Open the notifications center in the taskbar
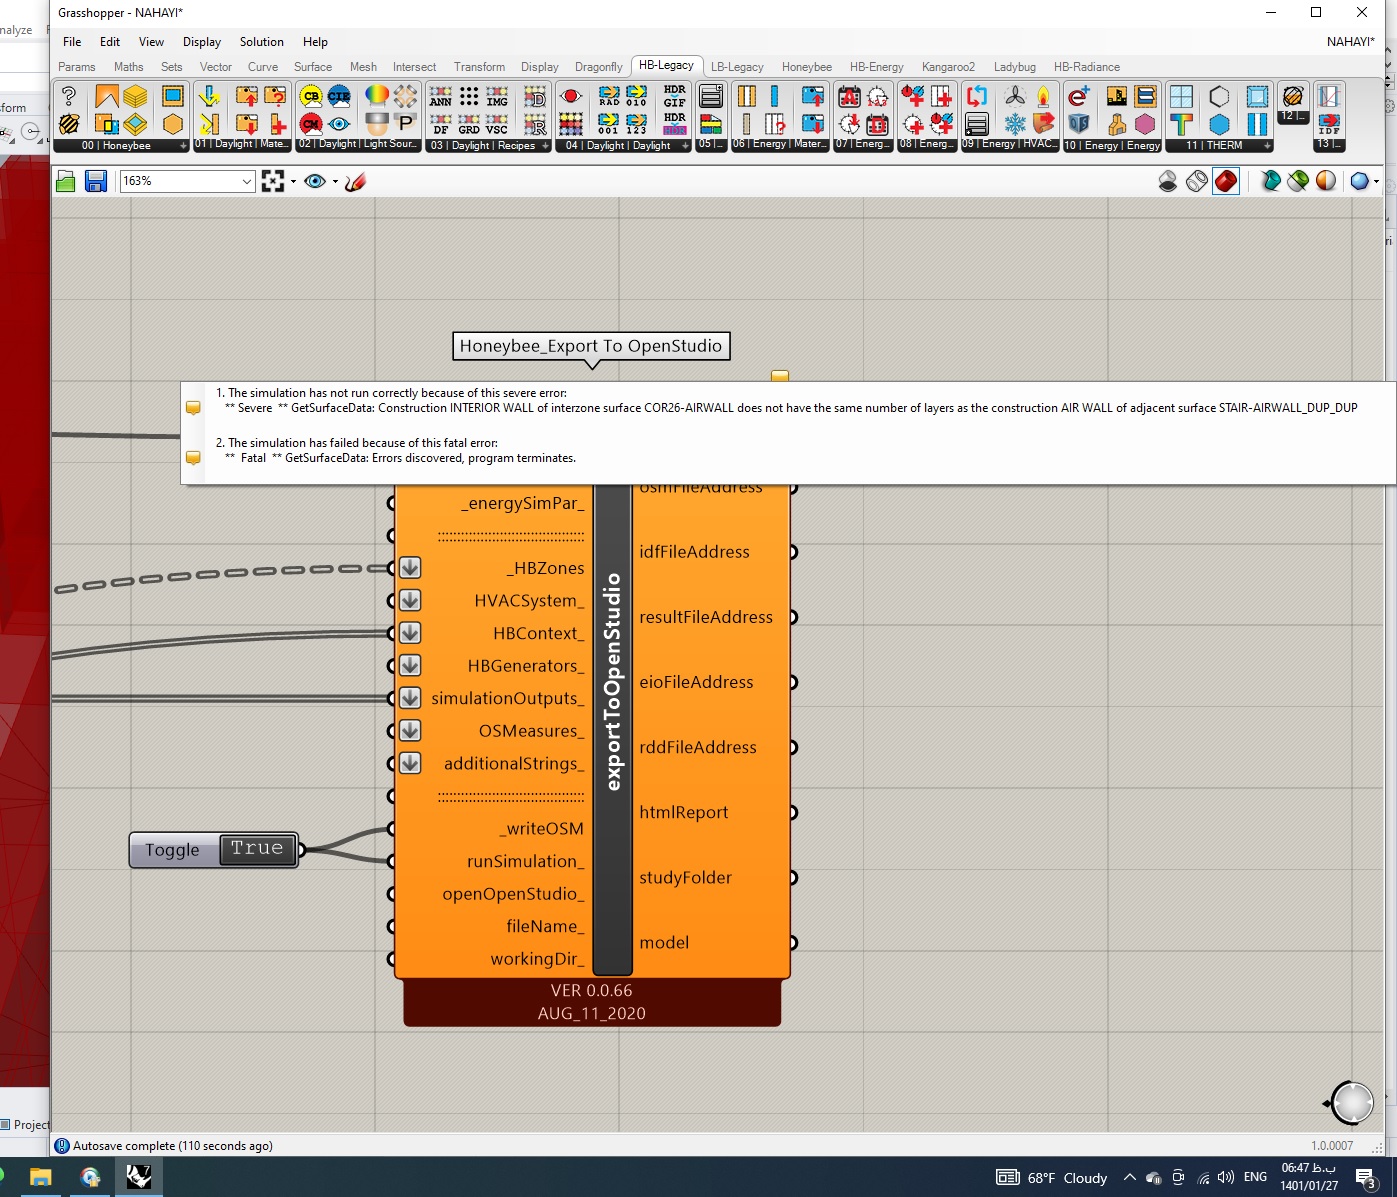1397x1197 pixels. (1366, 1177)
